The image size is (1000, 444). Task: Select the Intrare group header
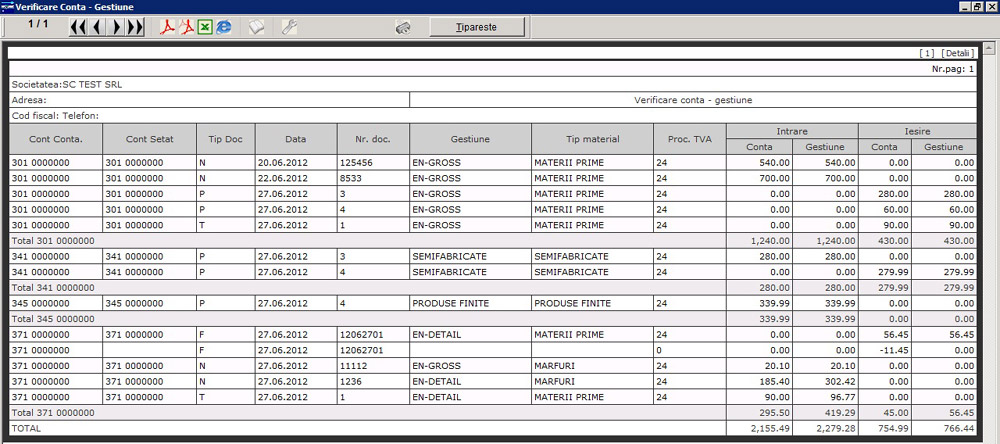[x=793, y=131]
